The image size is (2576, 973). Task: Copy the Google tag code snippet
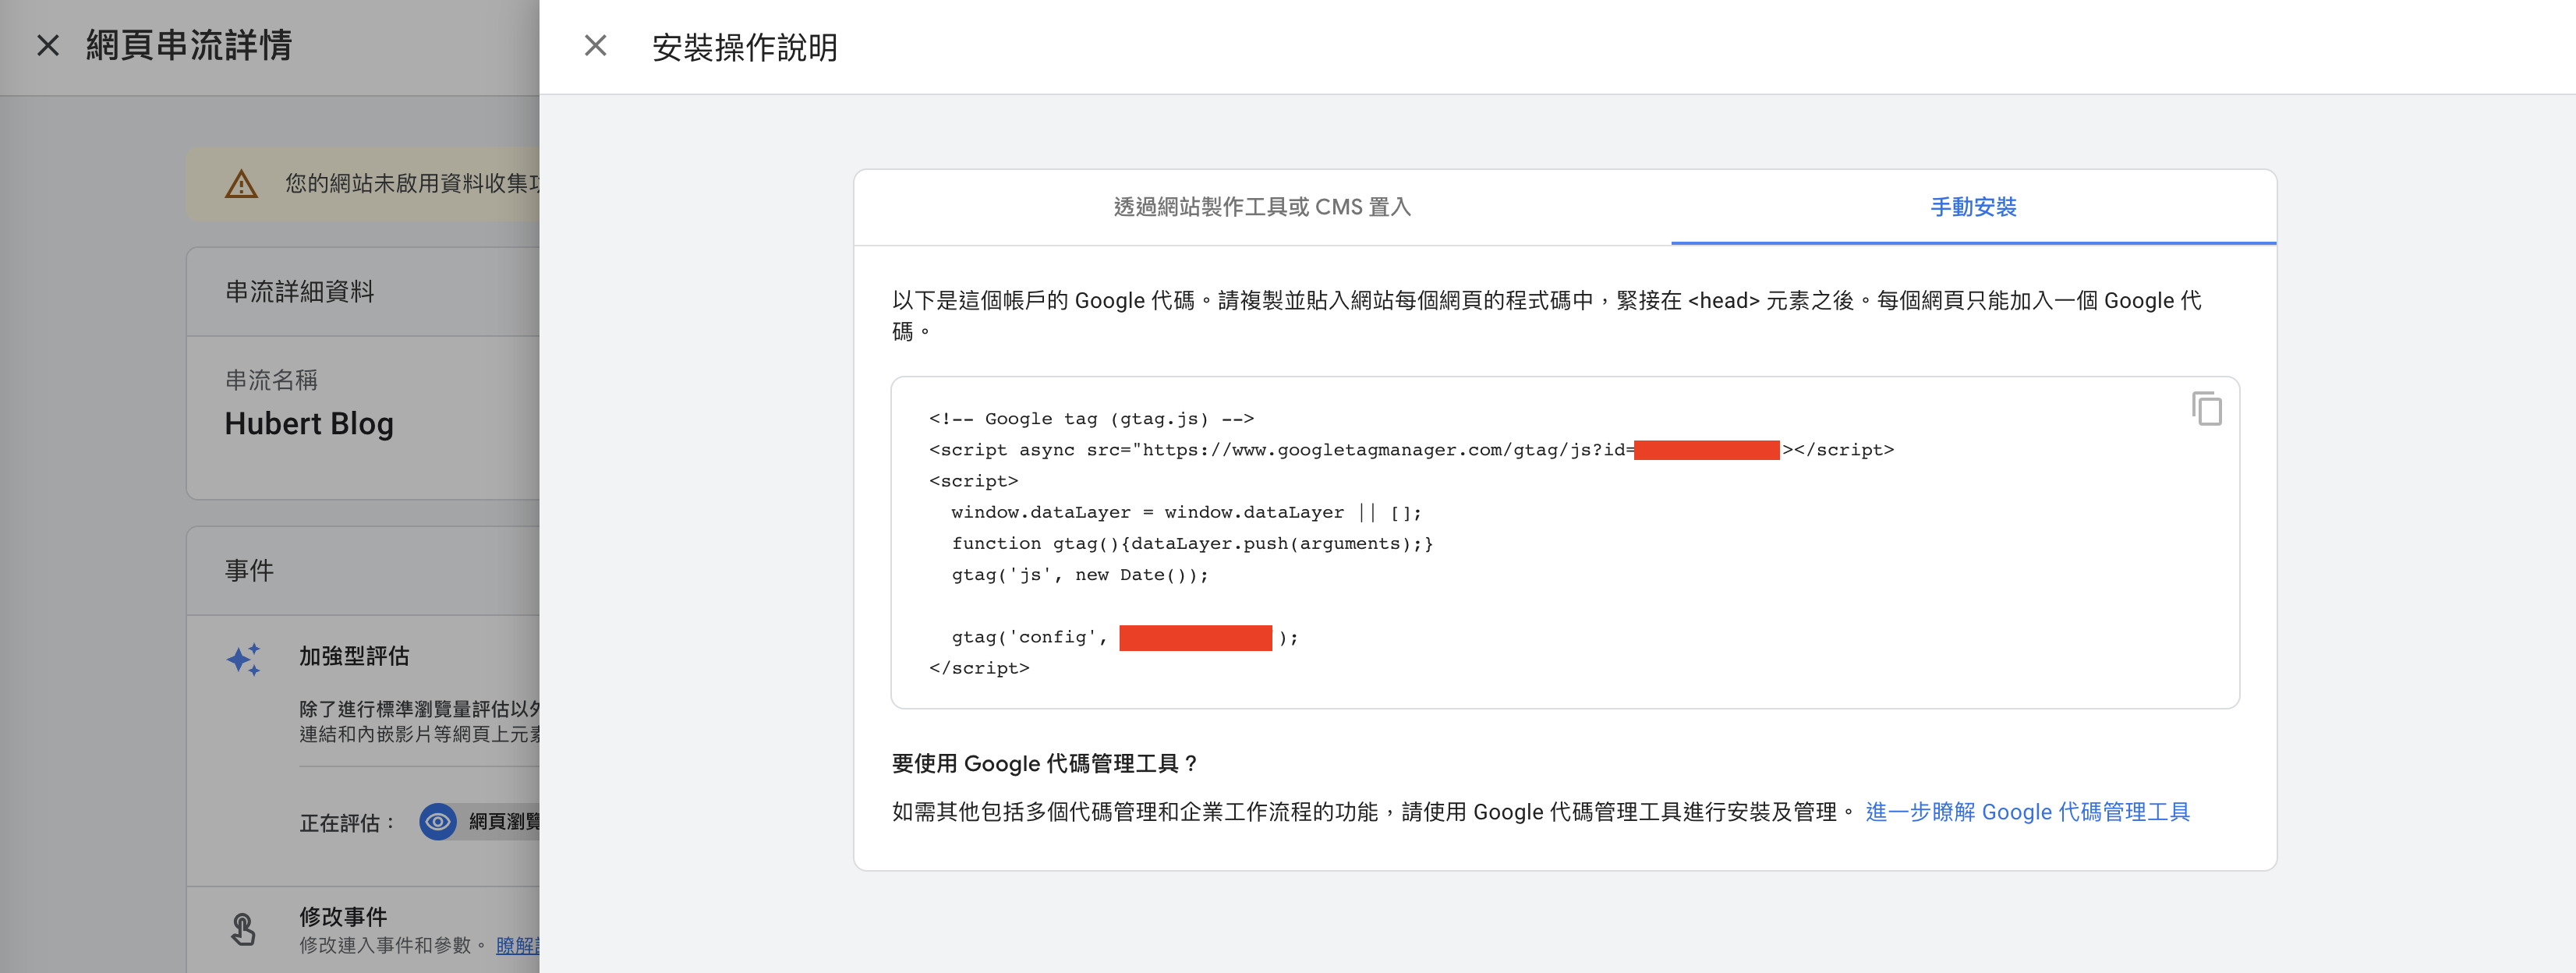[x=2206, y=409]
